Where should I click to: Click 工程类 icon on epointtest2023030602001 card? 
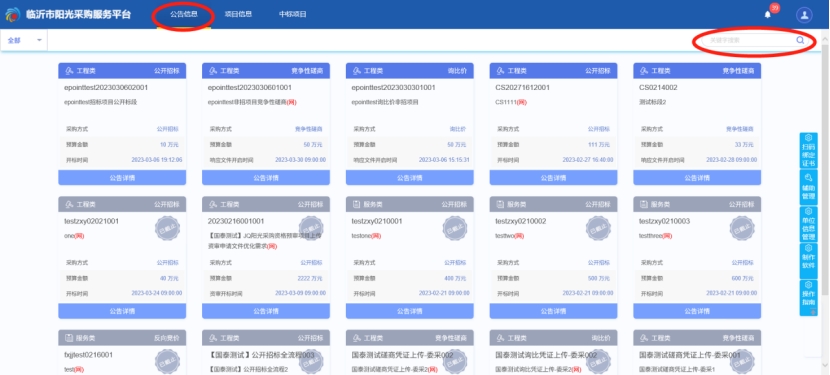coord(69,71)
